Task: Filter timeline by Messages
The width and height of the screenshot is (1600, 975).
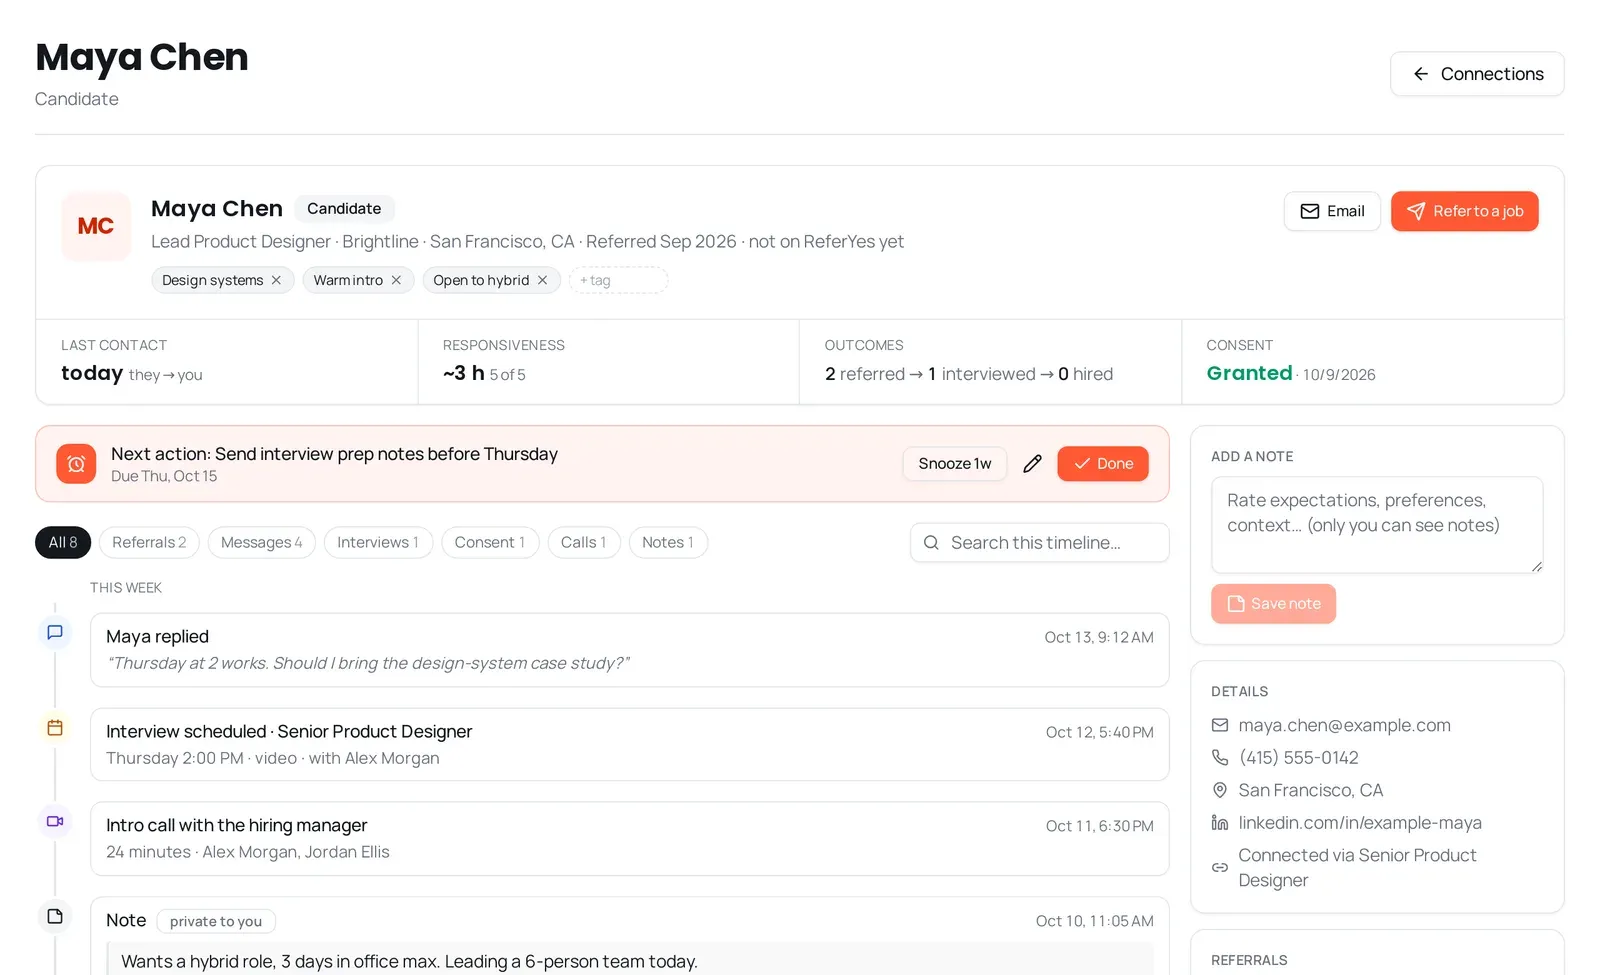Action: point(262,542)
